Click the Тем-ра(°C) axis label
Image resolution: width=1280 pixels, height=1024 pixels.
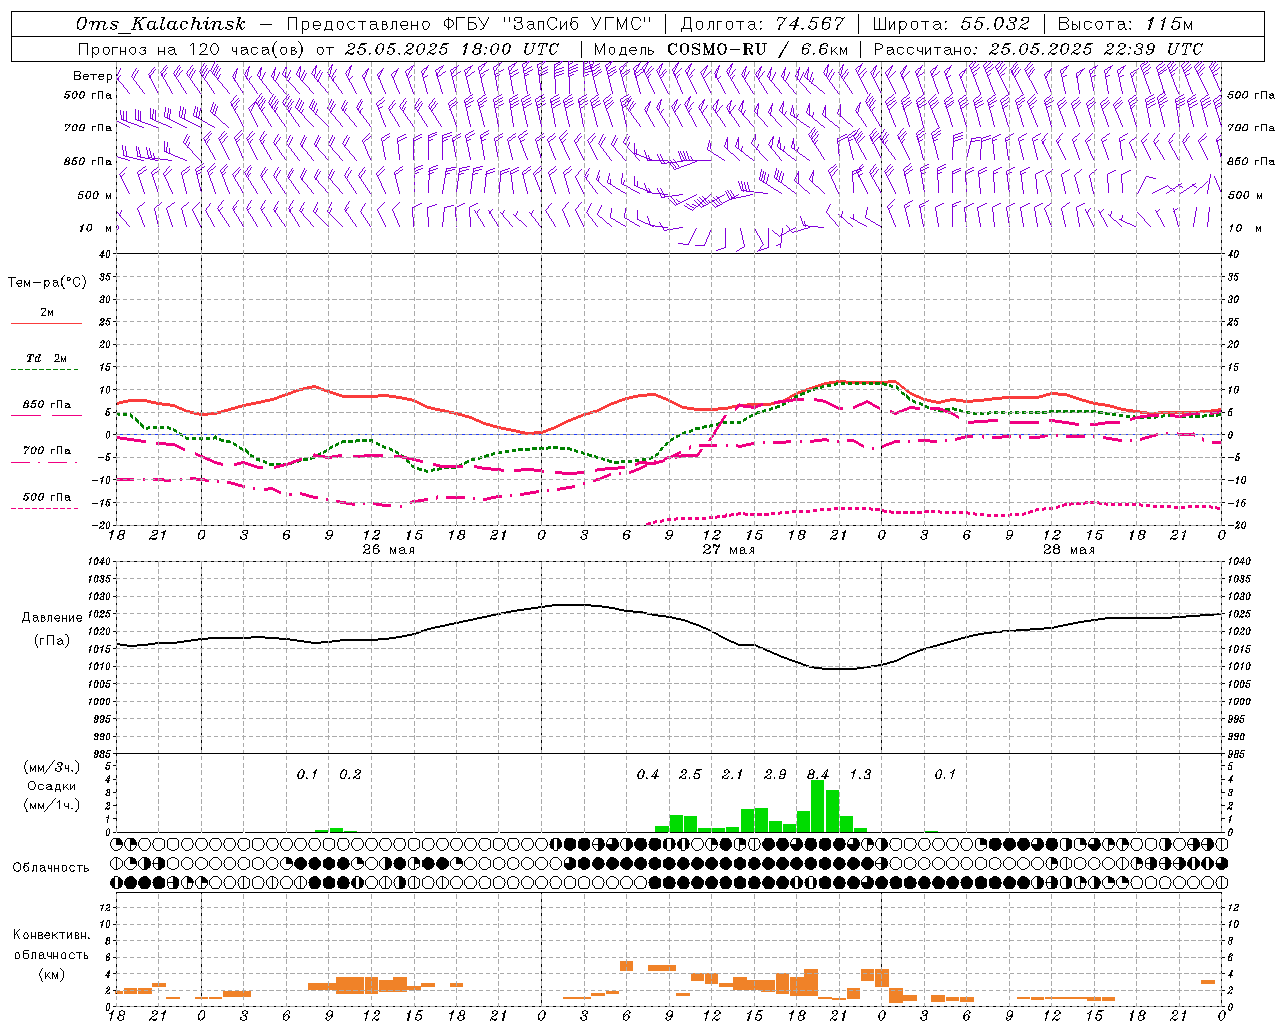pyautogui.click(x=47, y=283)
